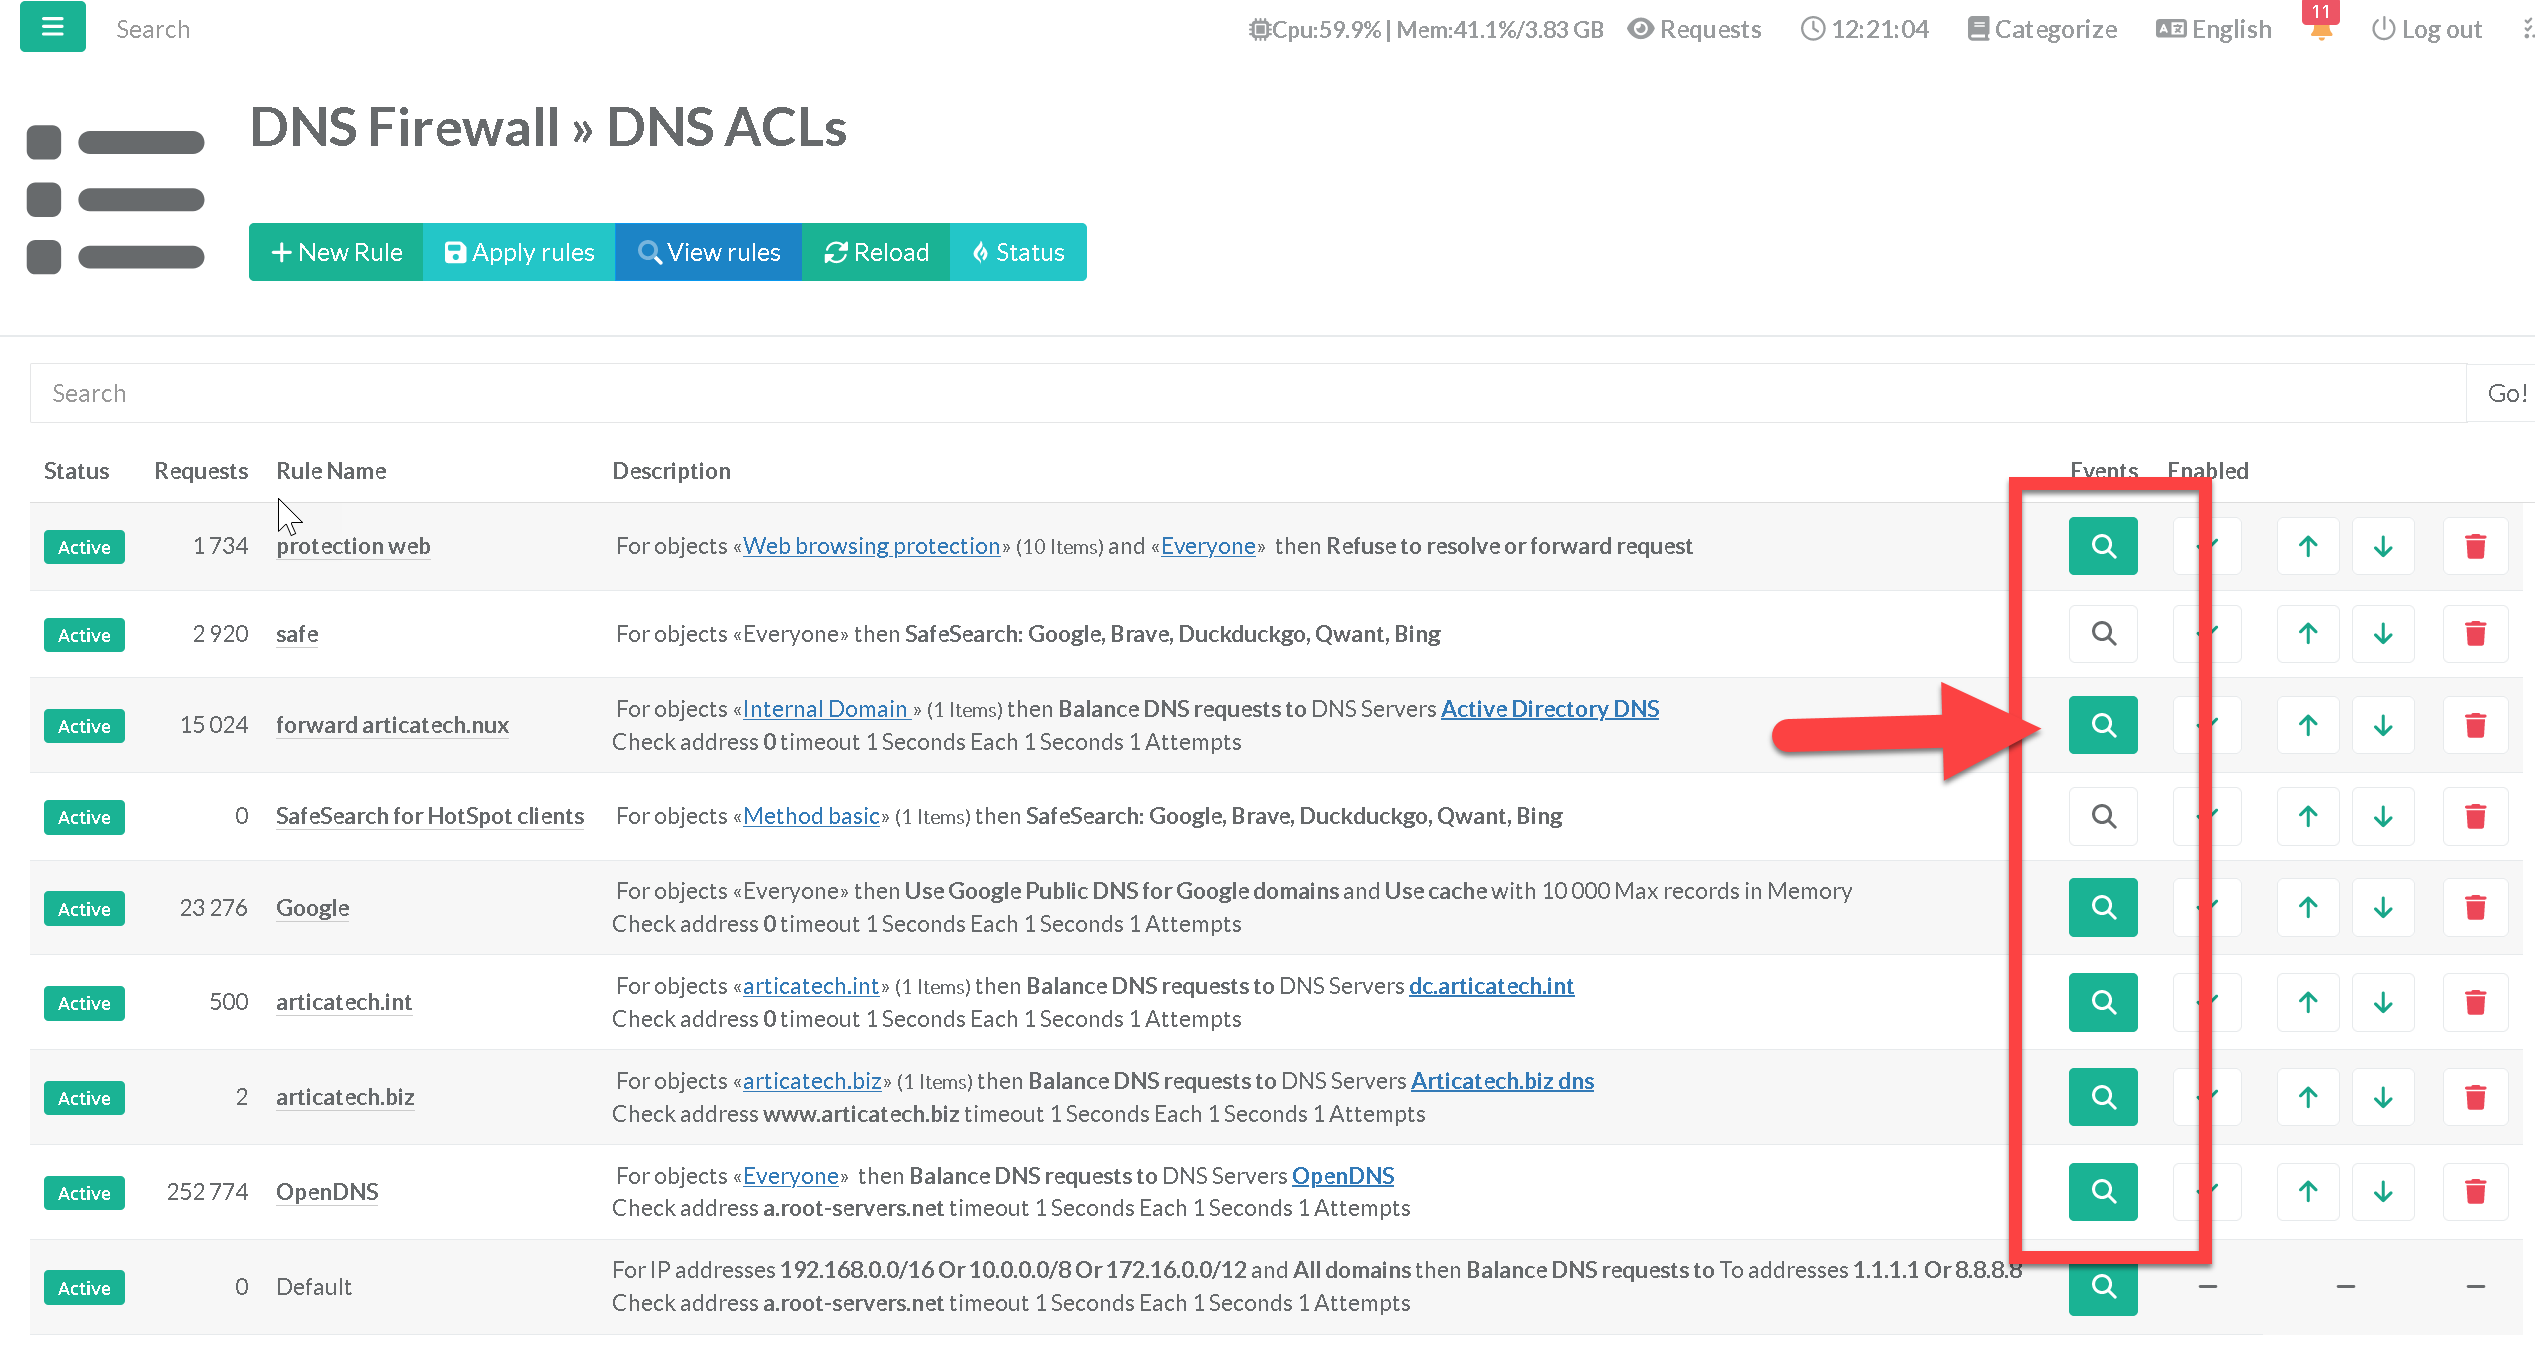Toggle the enabled check for the Google rule

(2207, 908)
